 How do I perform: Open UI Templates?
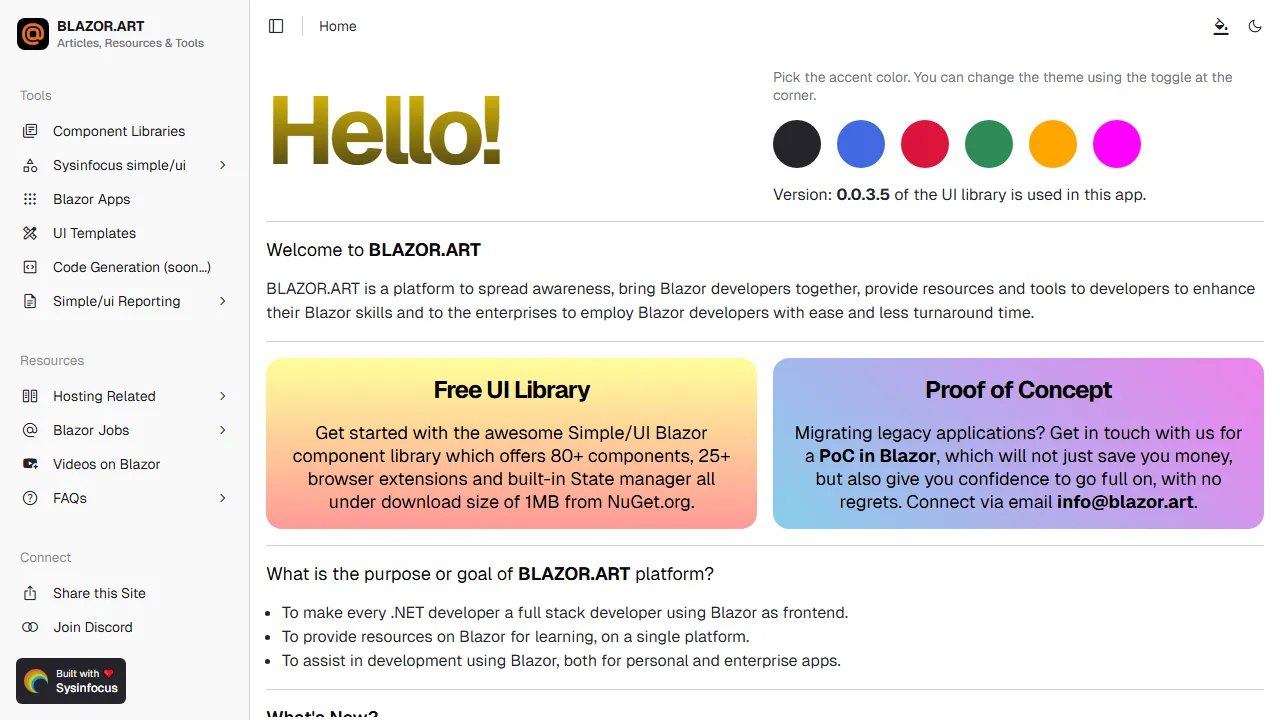93,233
